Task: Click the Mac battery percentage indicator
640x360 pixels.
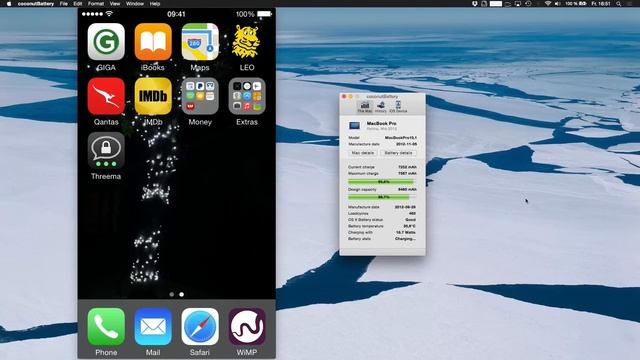Action: pyautogui.click(x=576, y=4)
